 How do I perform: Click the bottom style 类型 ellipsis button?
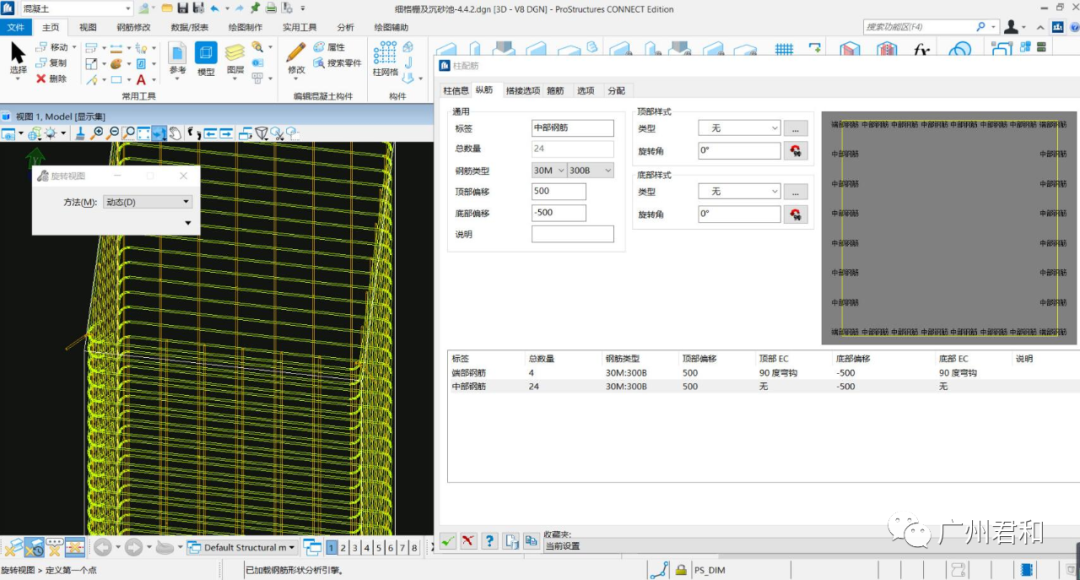[795, 191]
